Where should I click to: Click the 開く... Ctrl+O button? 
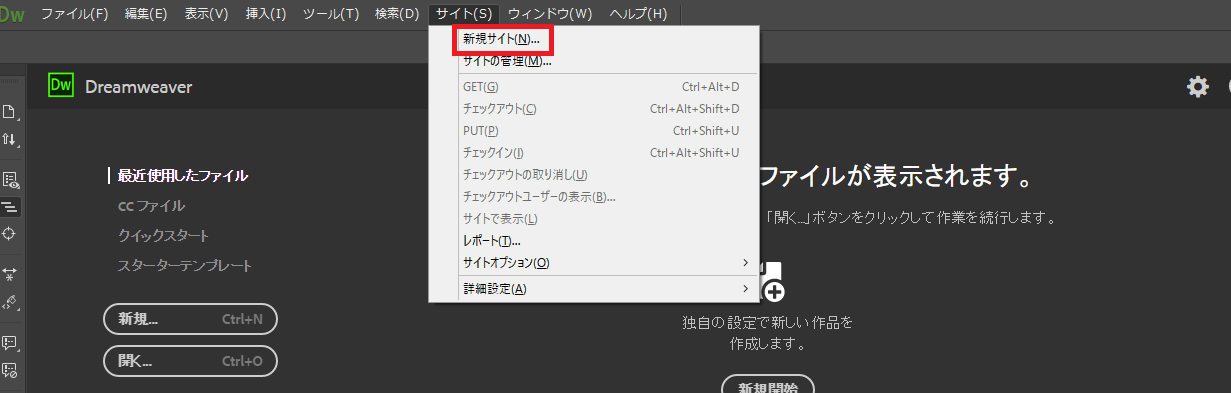pos(190,361)
